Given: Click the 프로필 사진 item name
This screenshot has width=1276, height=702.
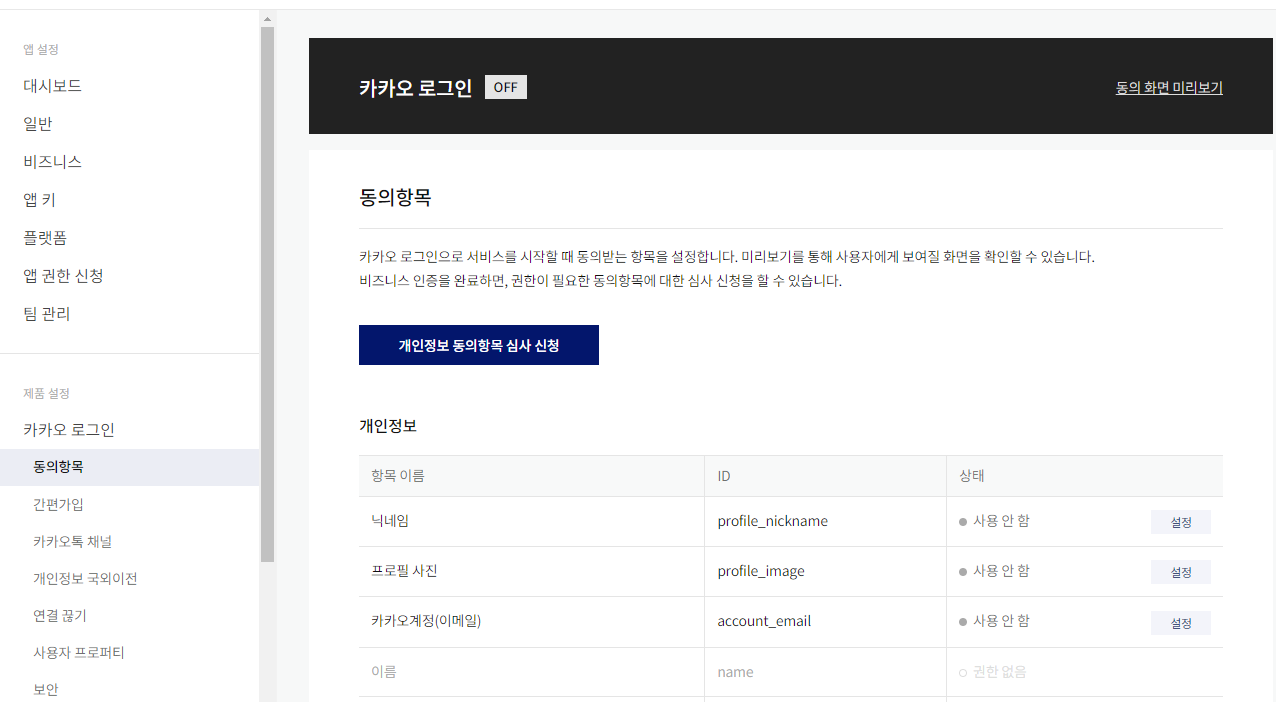Looking at the screenshot, I should [404, 571].
